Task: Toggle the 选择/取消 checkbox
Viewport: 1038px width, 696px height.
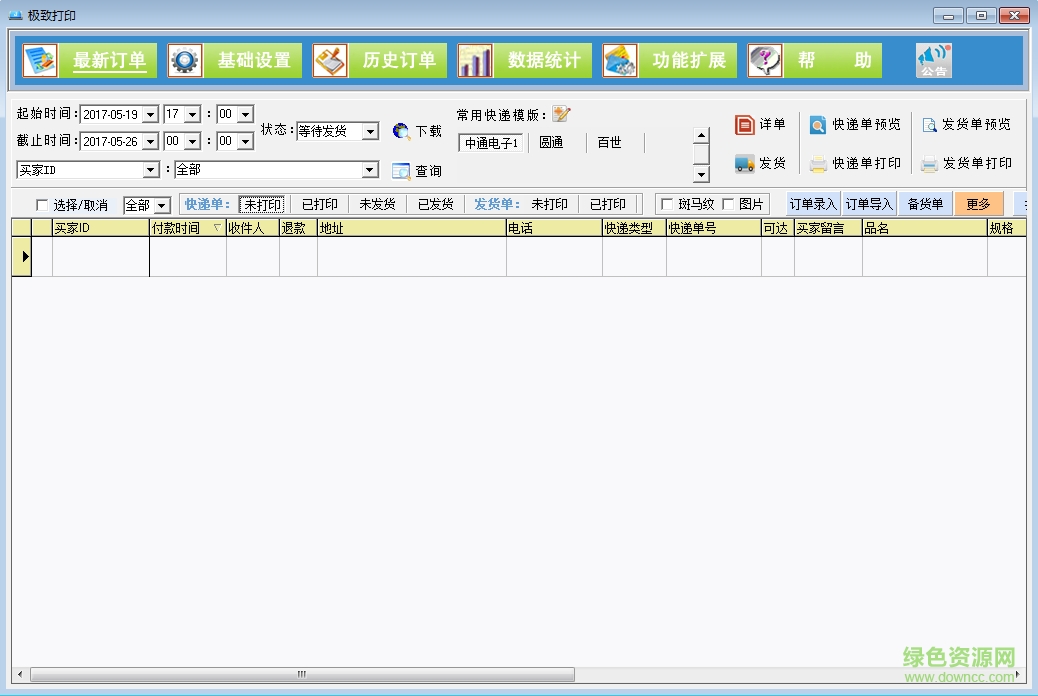Action: click(42, 205)
